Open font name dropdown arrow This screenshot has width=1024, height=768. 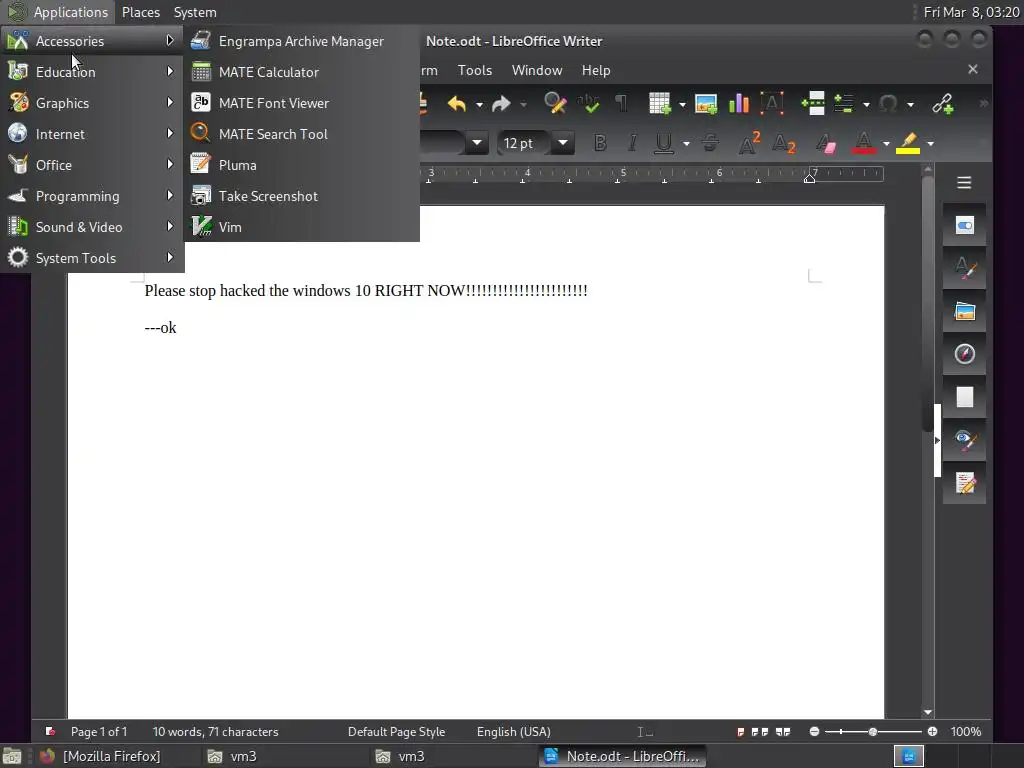477,143
